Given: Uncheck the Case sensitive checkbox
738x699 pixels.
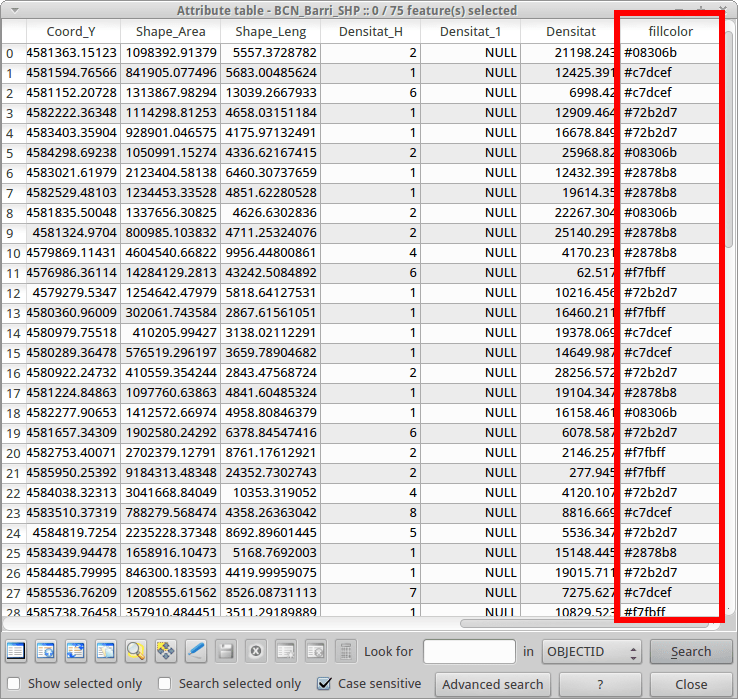Looking at the screenshot, I should (x=324, y=684).
